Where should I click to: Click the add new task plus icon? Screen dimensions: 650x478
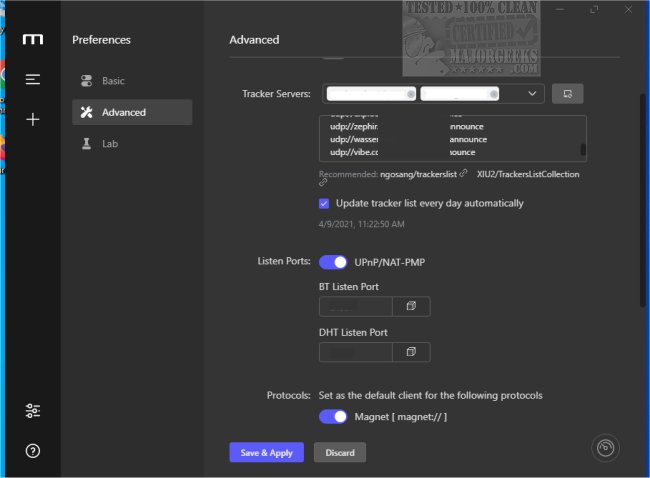(33, 119)
